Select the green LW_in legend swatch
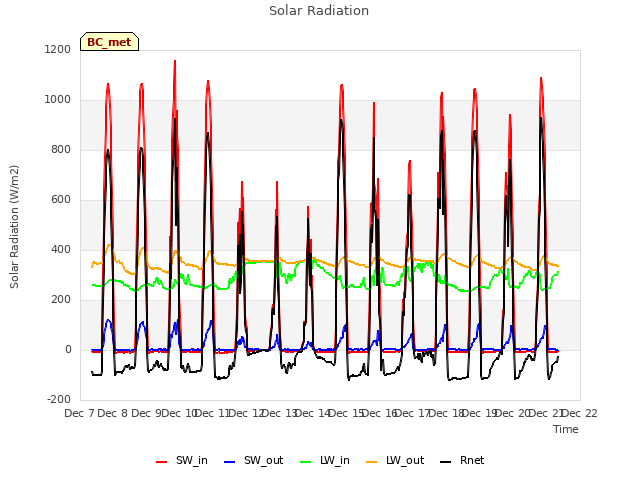This screenshot has height=480, width=640. click(306, 462)
